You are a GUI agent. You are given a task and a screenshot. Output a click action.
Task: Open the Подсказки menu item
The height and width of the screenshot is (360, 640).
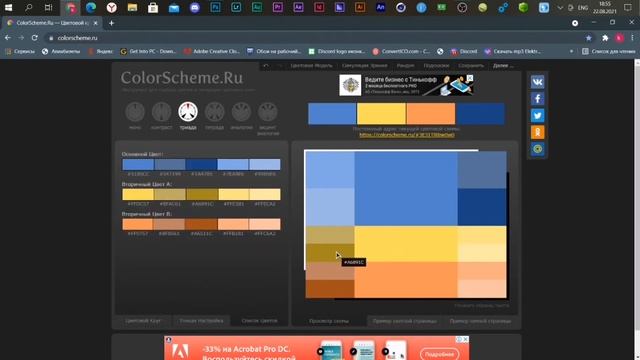click(x=436, y=66)
